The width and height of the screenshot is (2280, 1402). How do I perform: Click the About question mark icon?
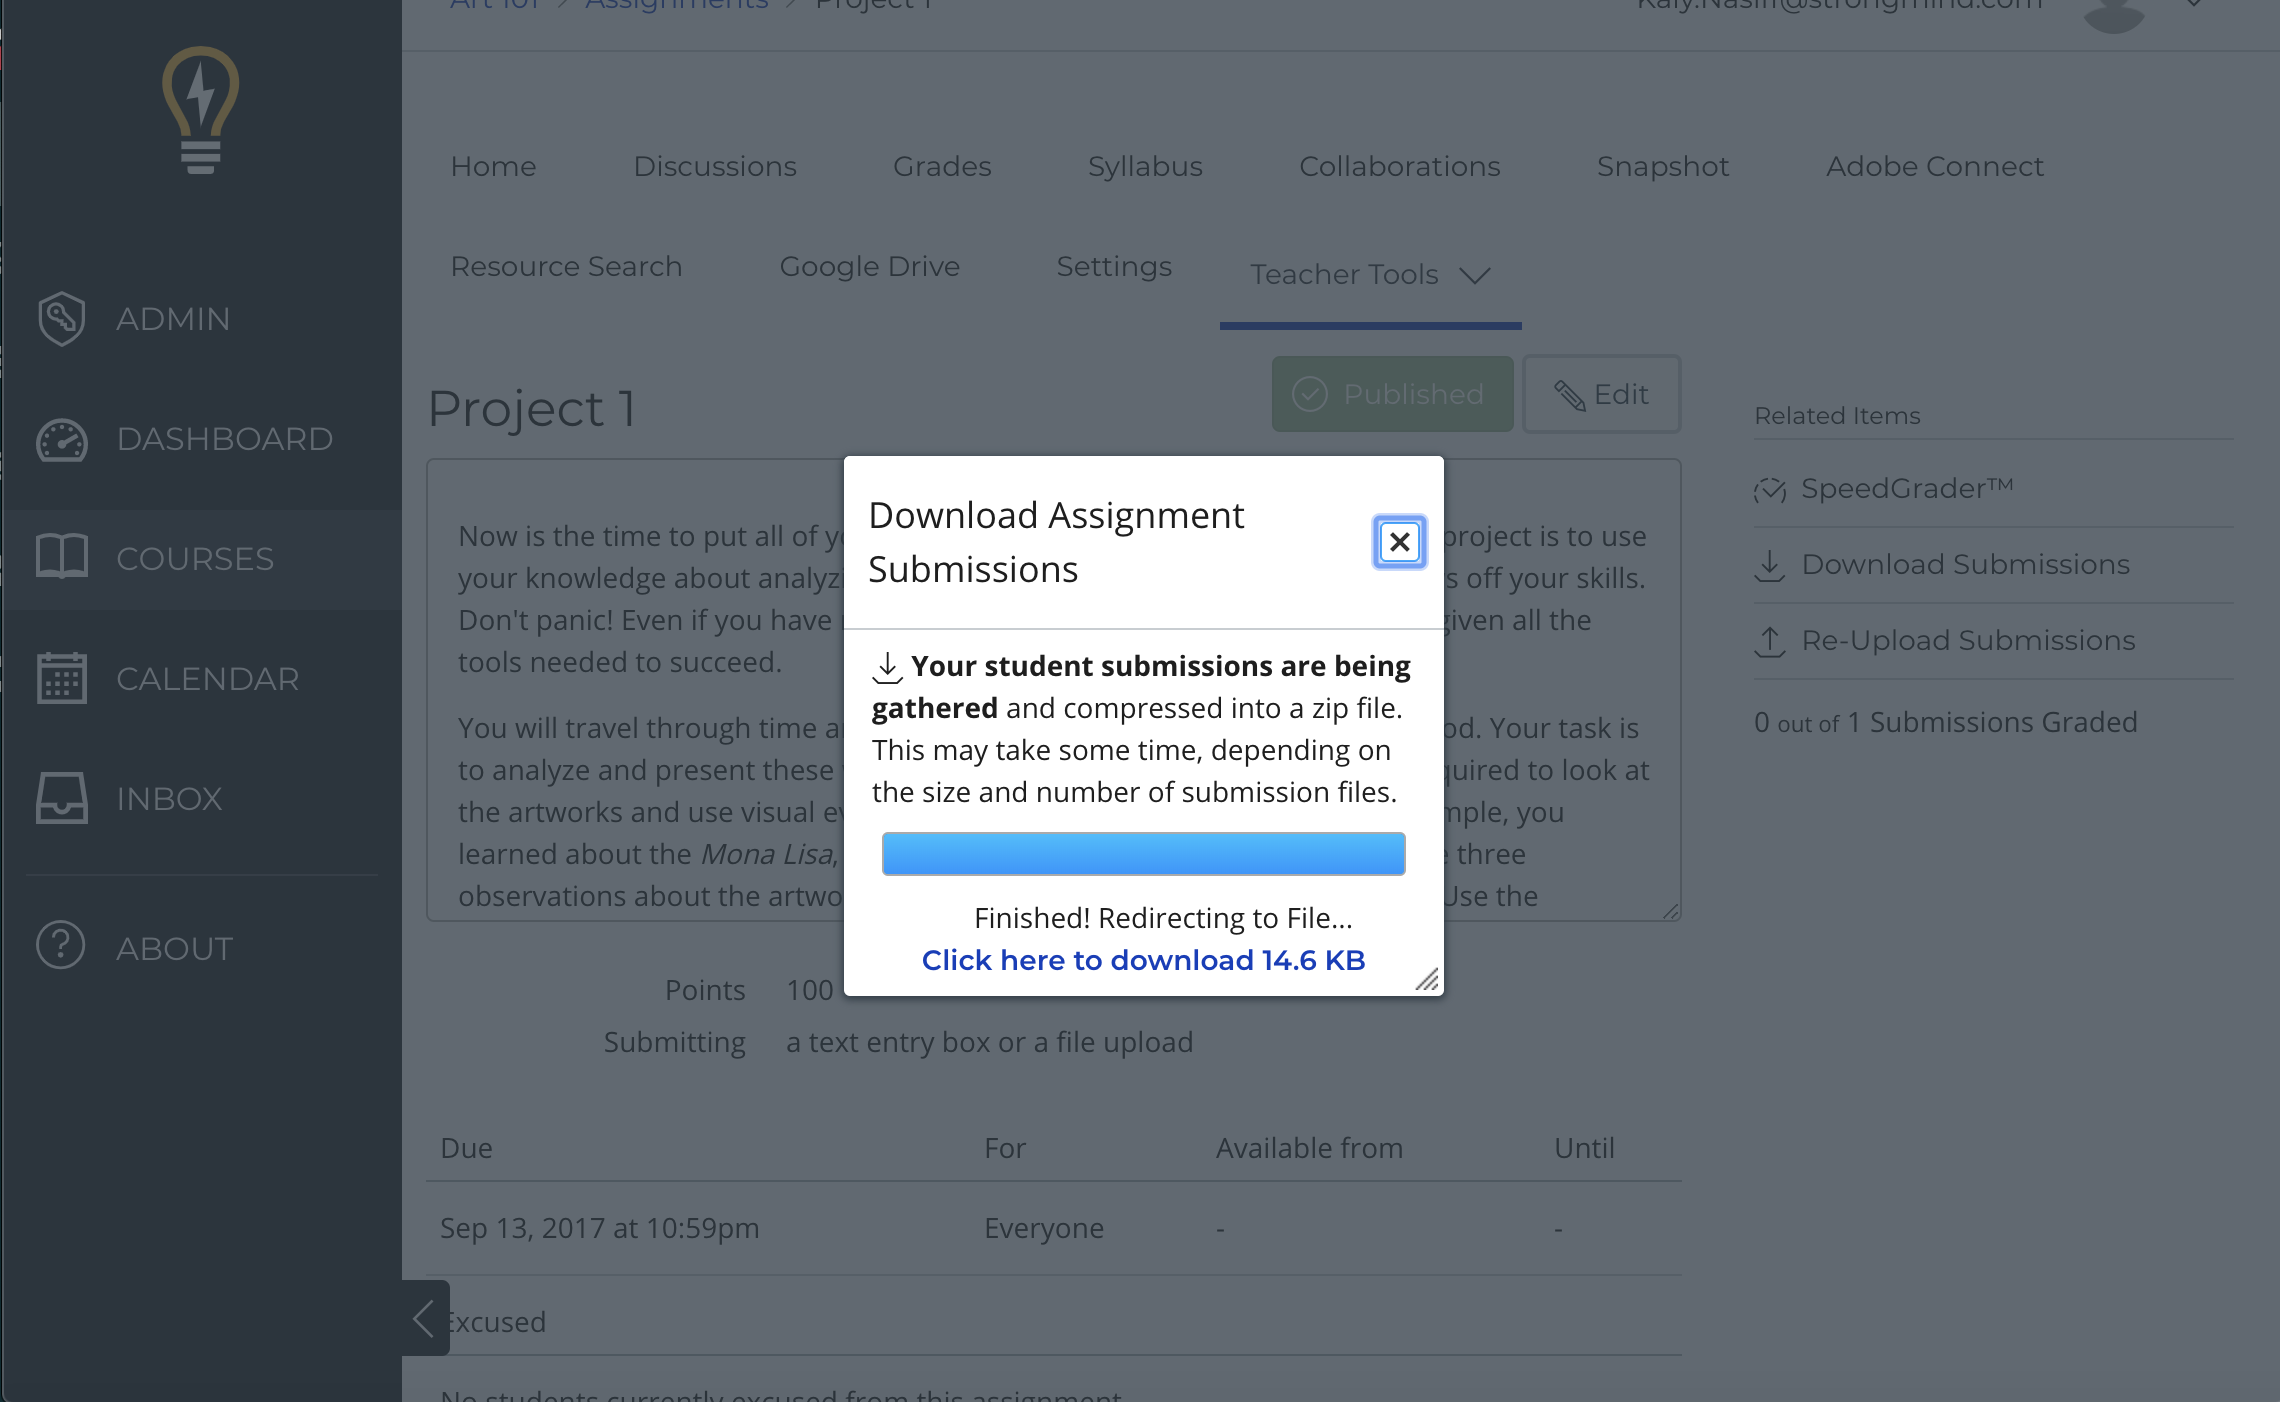[x=61, y=945]
